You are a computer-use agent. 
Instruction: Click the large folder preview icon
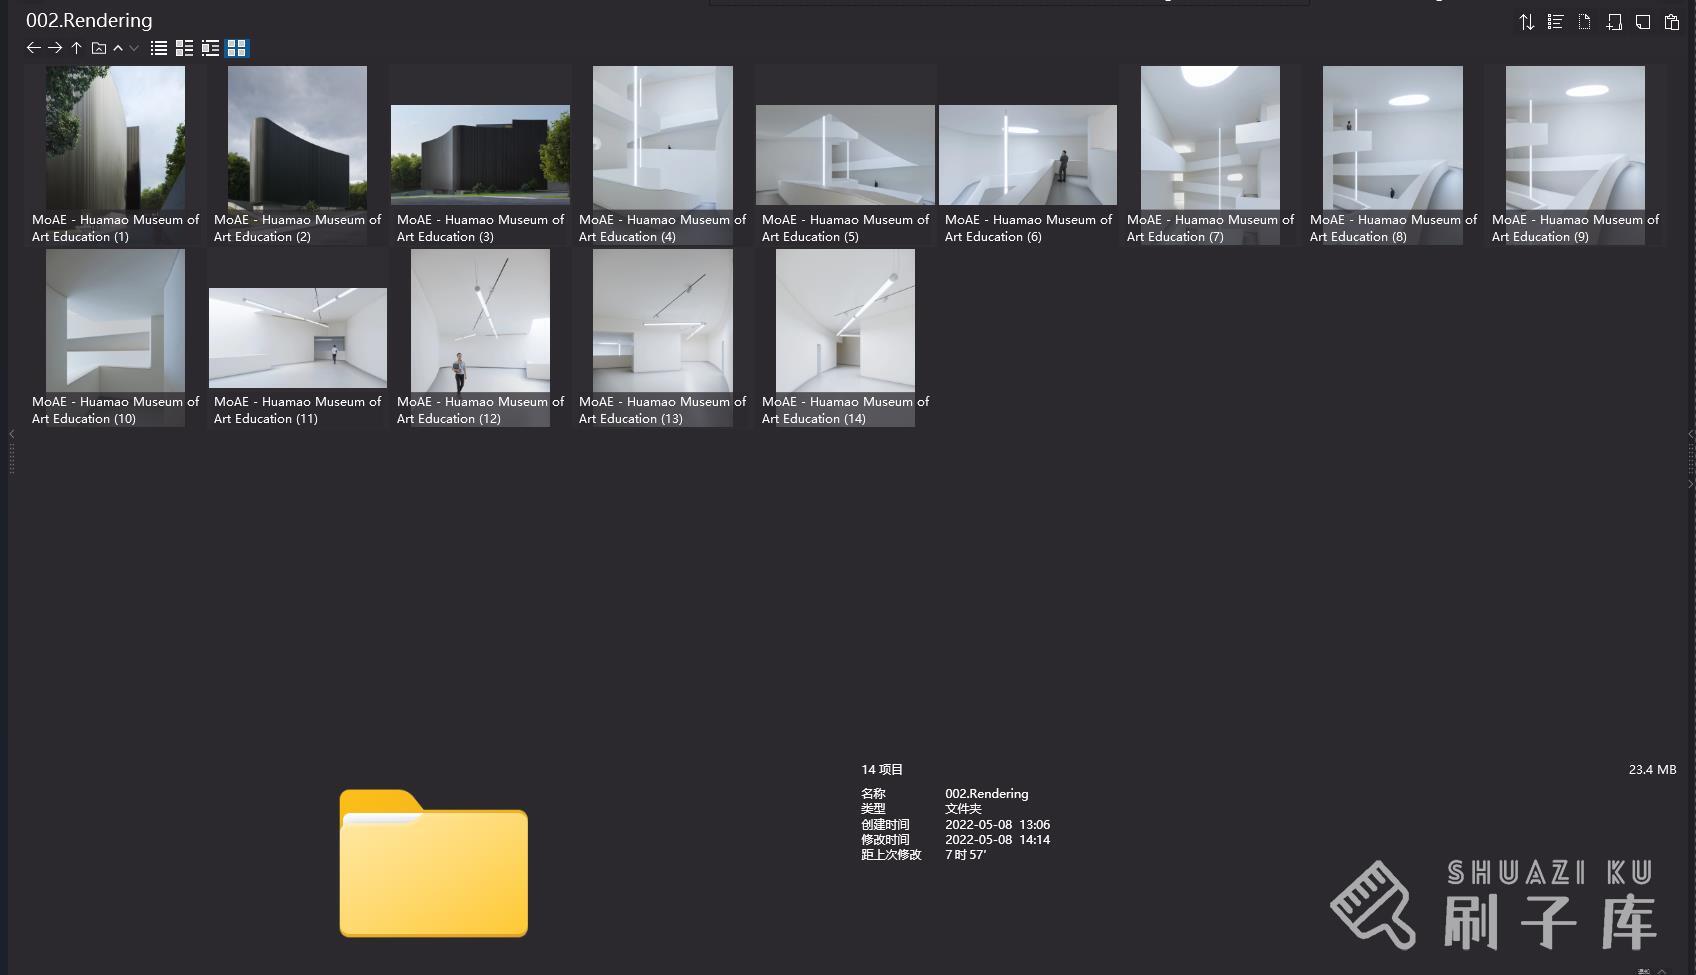point(433,864)
